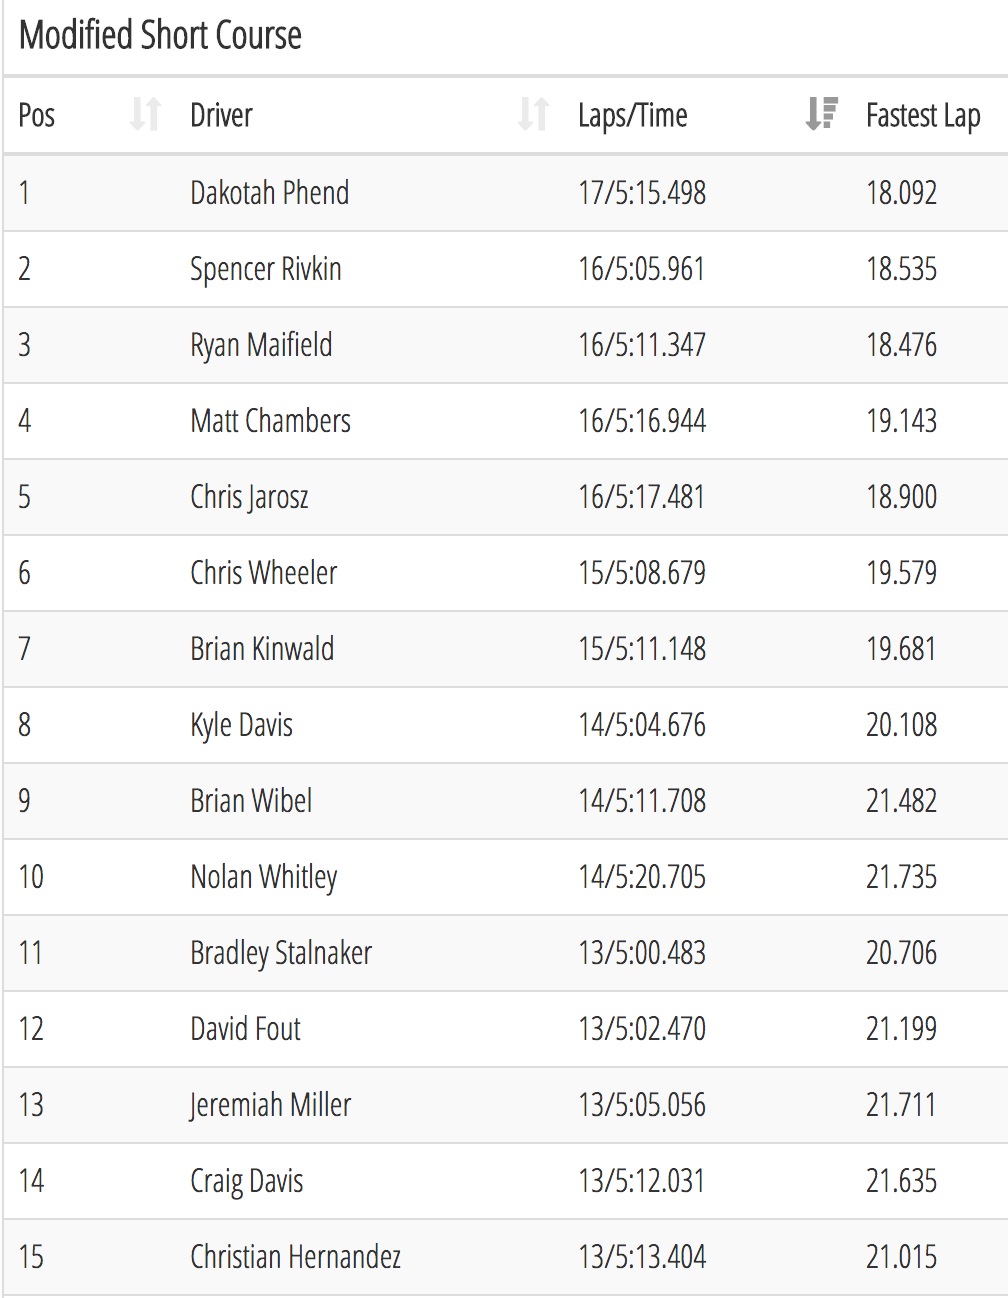Image resolution: width=1008 pixels, height=1298 pixels.
Task: Click Ryan Maifield's name
Action: pos(261,345)
